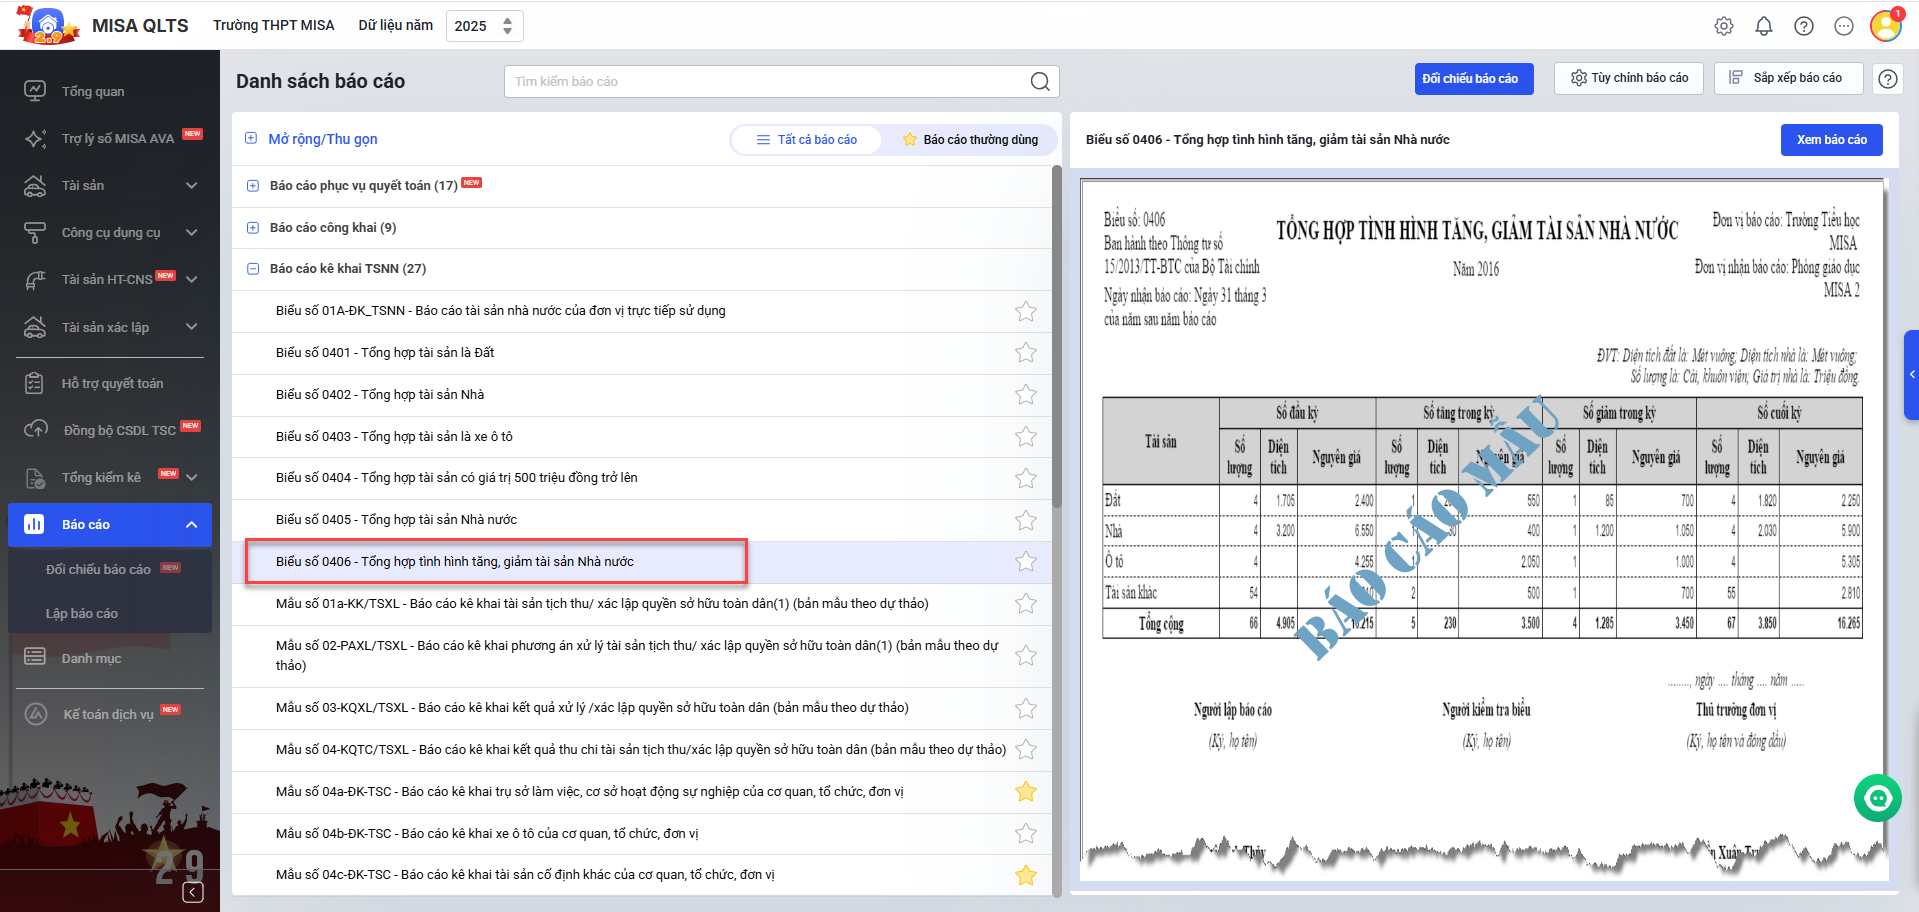Open Tổng quan in the sidebar

click(x=93, y=92)
